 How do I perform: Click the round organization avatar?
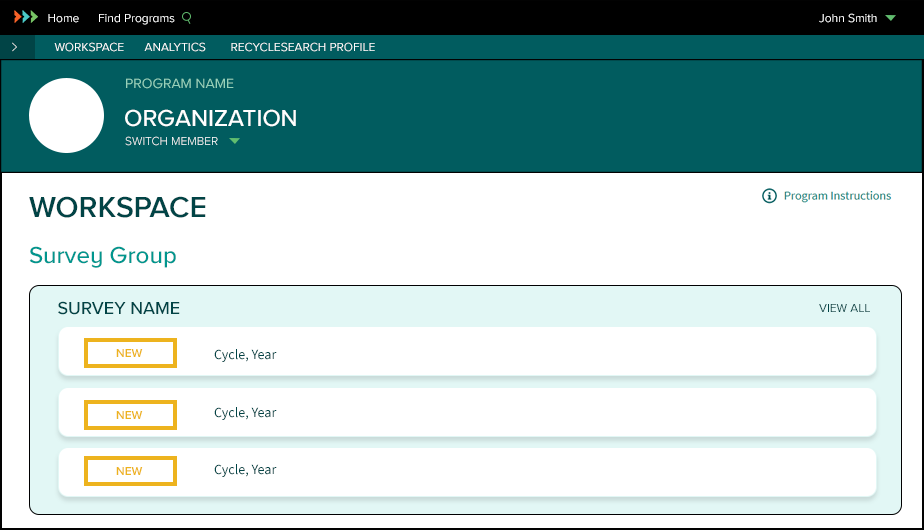[67, 116]
